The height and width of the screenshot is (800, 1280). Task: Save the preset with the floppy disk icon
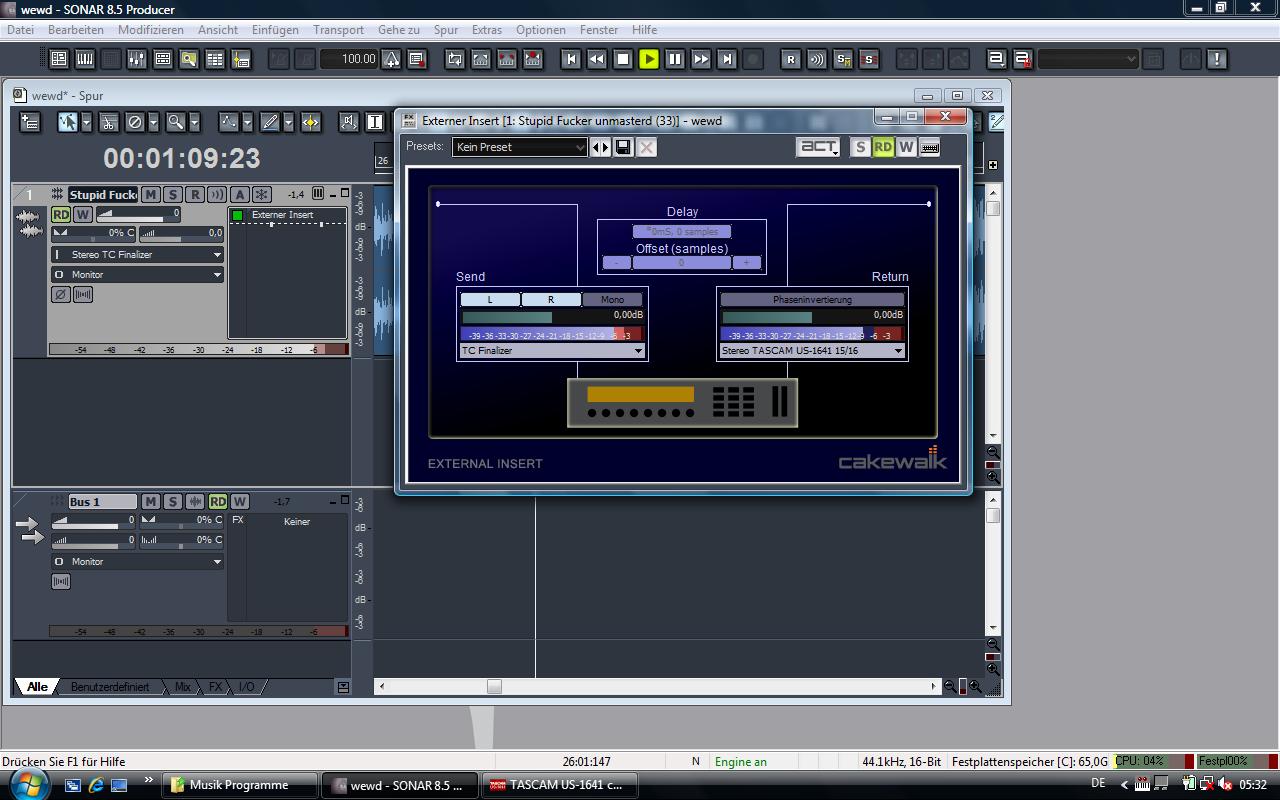coord(623,147)
